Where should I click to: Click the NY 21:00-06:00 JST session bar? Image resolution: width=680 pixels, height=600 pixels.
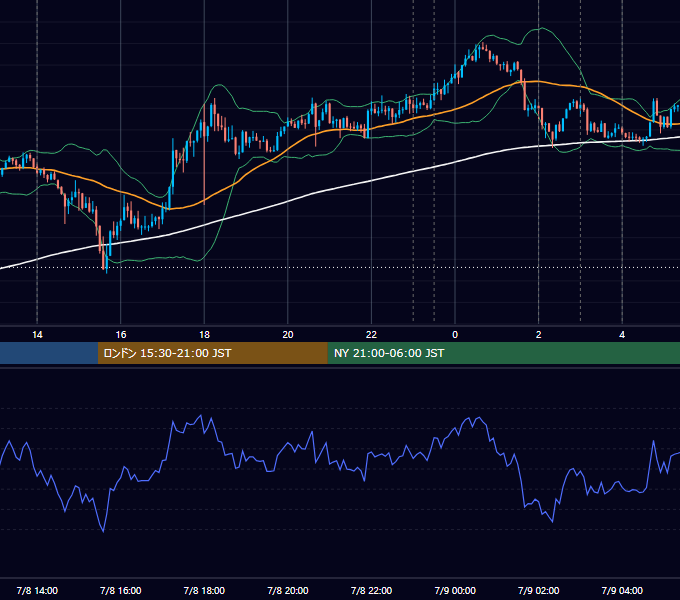tap(503, 353)
